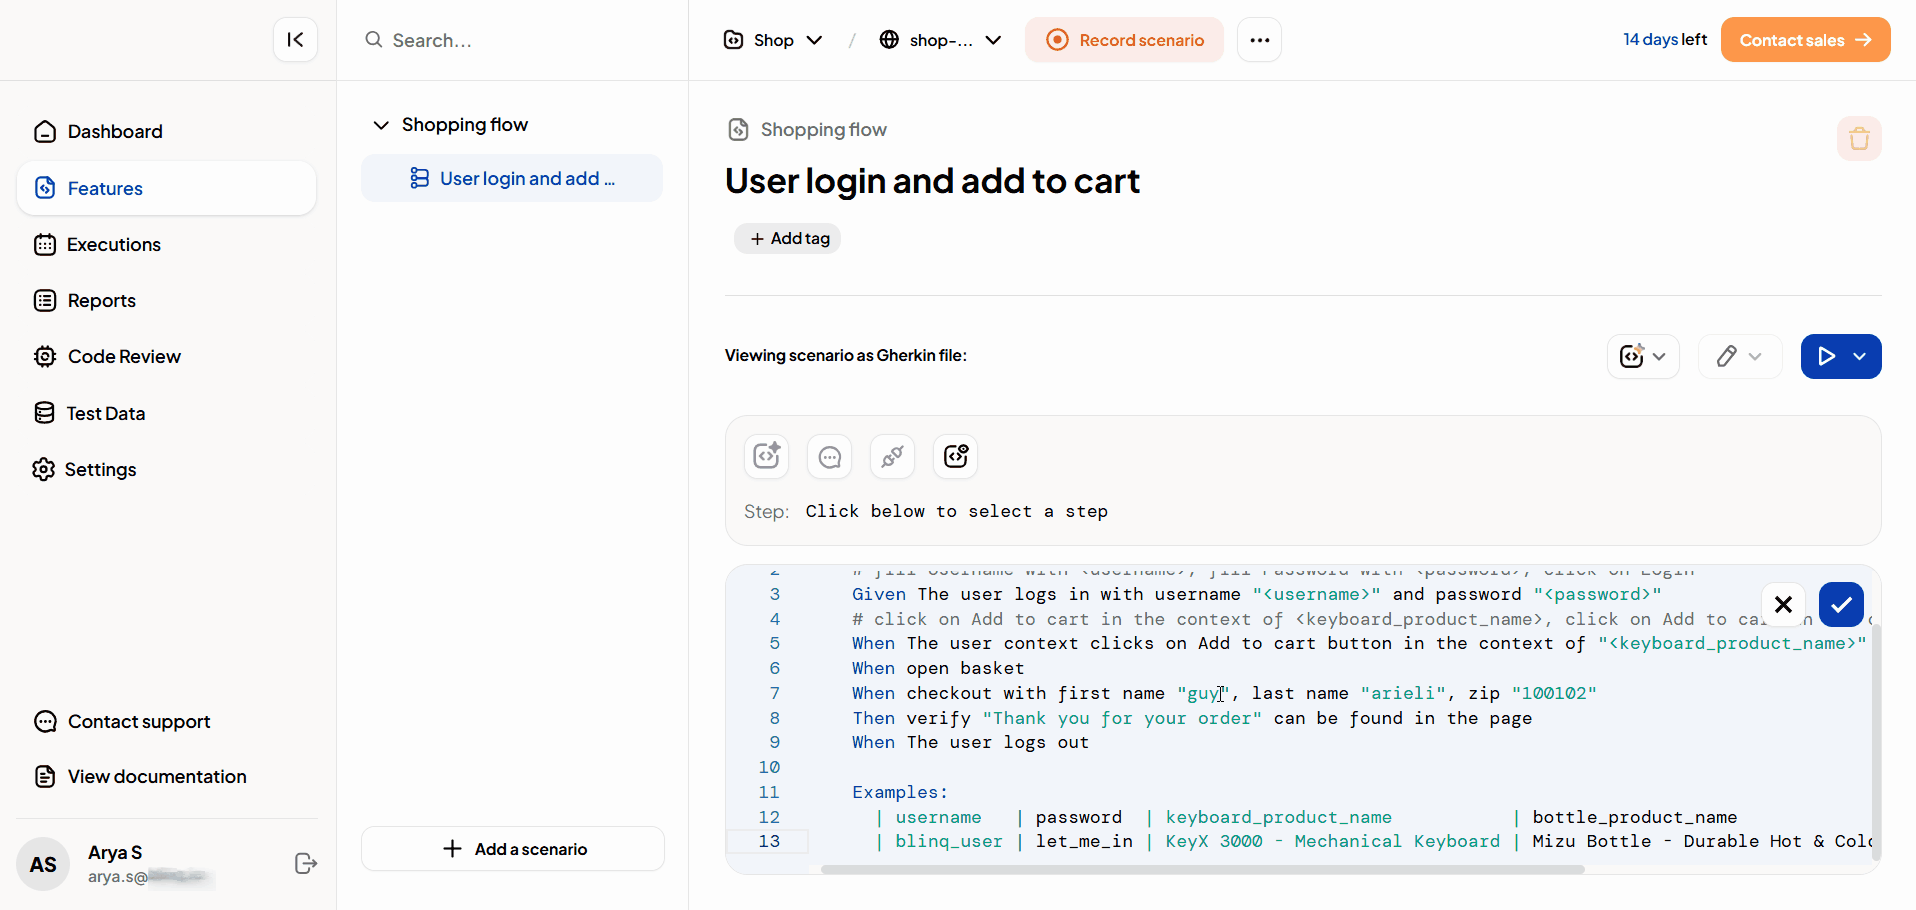The image size is (1916, 910).
Task: Click the Contact sales button
Action: [x=1804, y=40]
